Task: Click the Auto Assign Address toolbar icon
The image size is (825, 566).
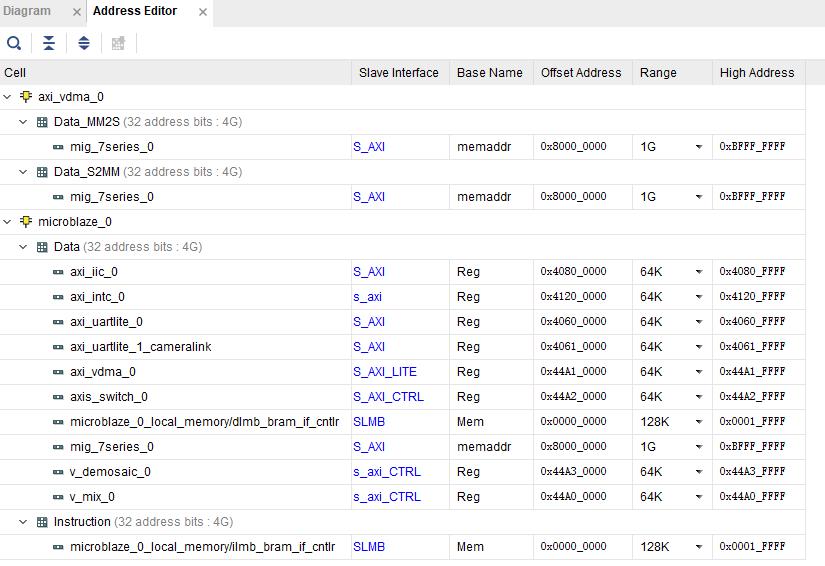Action: 118,43
